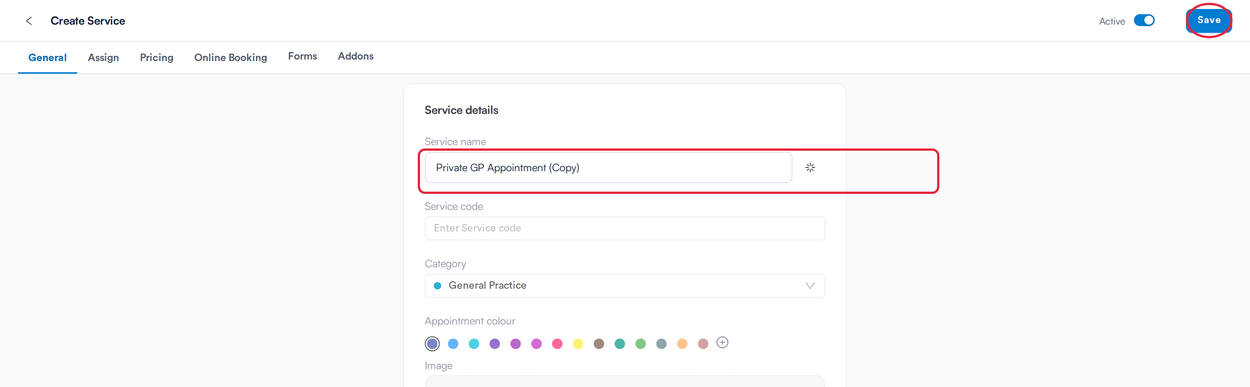Select the light blue colour swatch
The image size is (1250, 387).
point(453,344)
